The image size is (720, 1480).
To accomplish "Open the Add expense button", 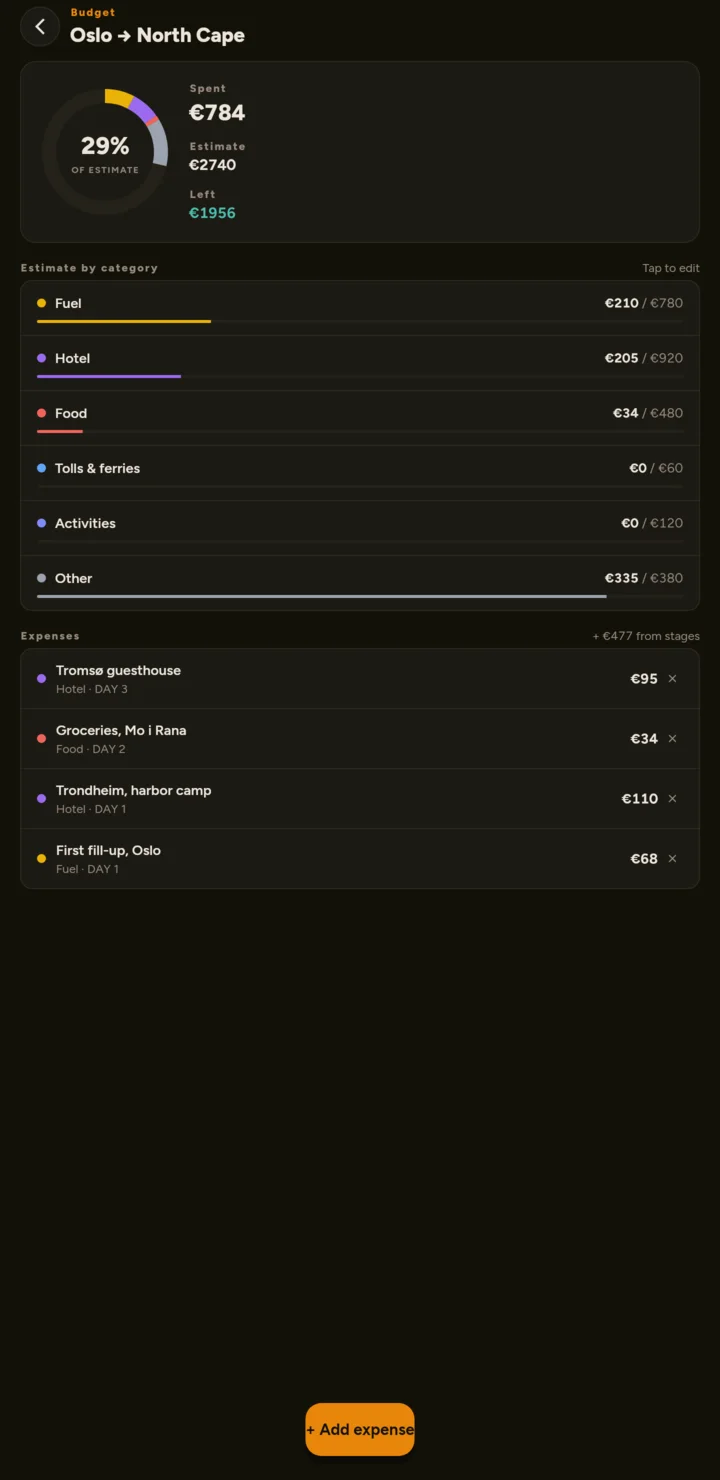I will [x=360, y=1429].
